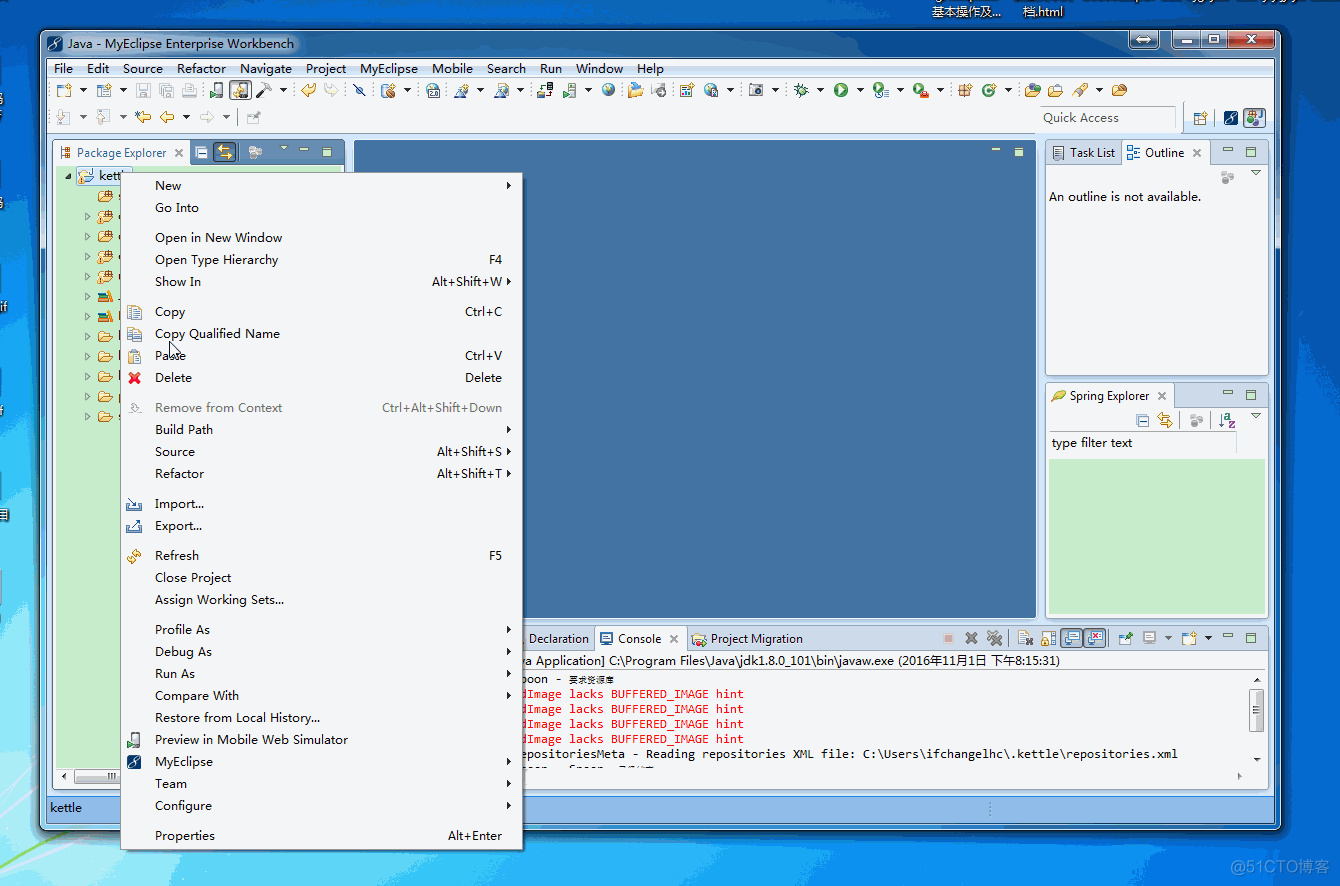Click the Console vertical scrollbar thumb
Viewport: 1340px width, 886px height.
[1257, 709]
